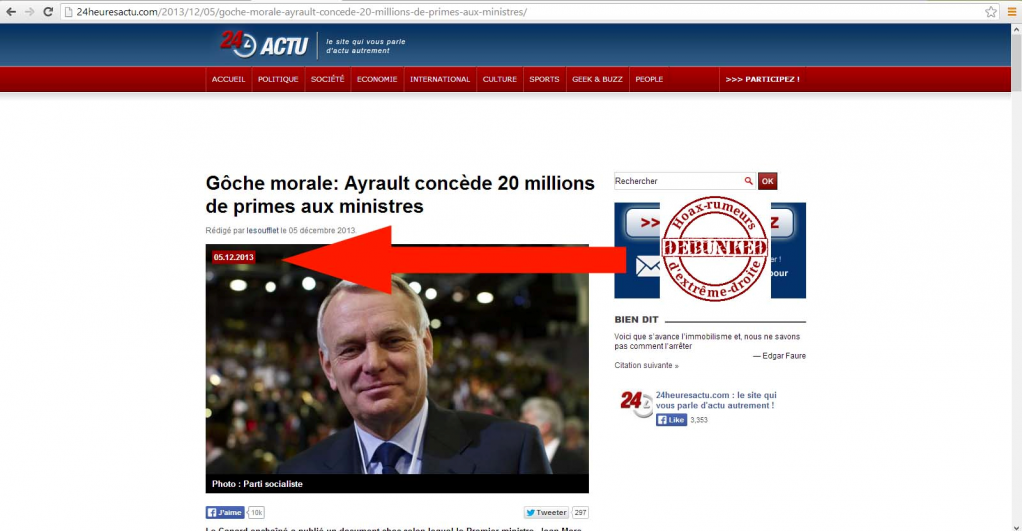Viewport: 1022px width, 531px height.
Task: Reload the page with the refresh icon
Action: pyautogui.click(x=48, y=12)
